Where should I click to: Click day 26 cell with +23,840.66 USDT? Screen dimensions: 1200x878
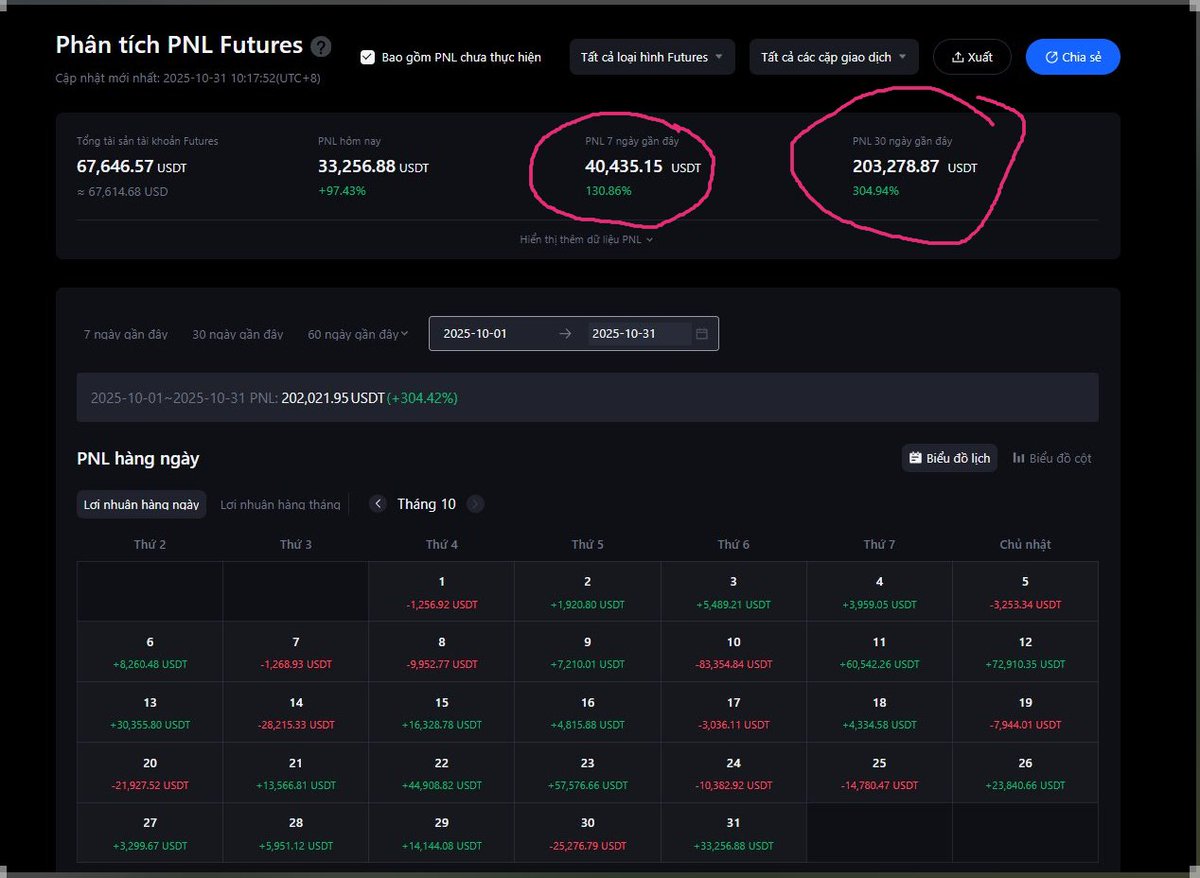[x=1025, y=773]
